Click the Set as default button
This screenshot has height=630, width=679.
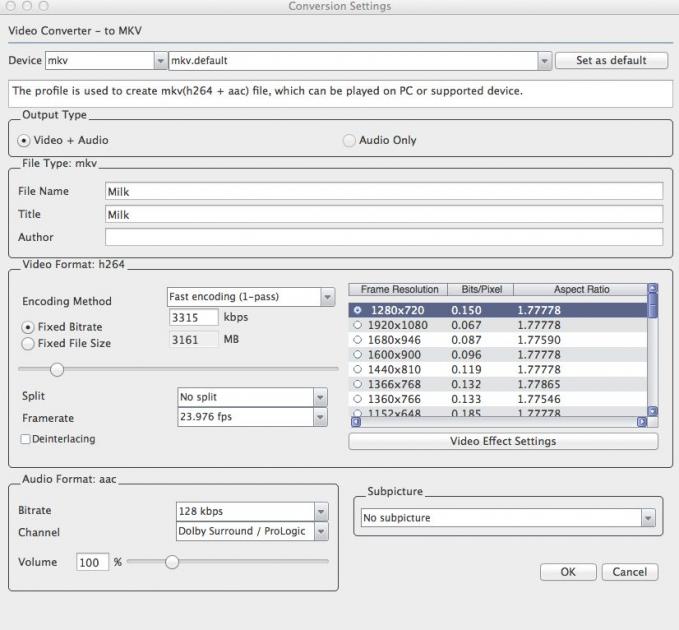(x=611, y=60)
